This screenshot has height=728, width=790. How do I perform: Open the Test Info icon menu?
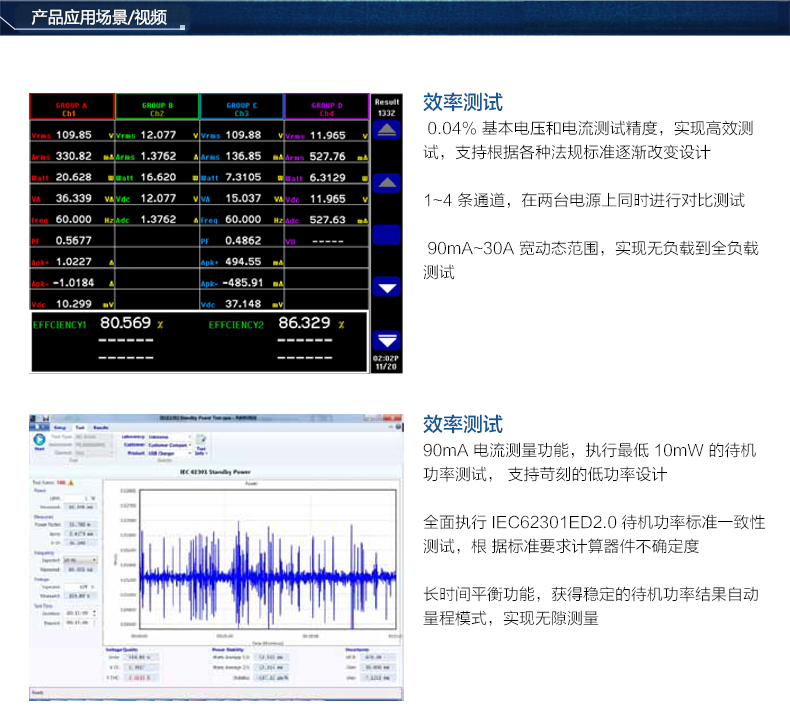coord(201,444)
